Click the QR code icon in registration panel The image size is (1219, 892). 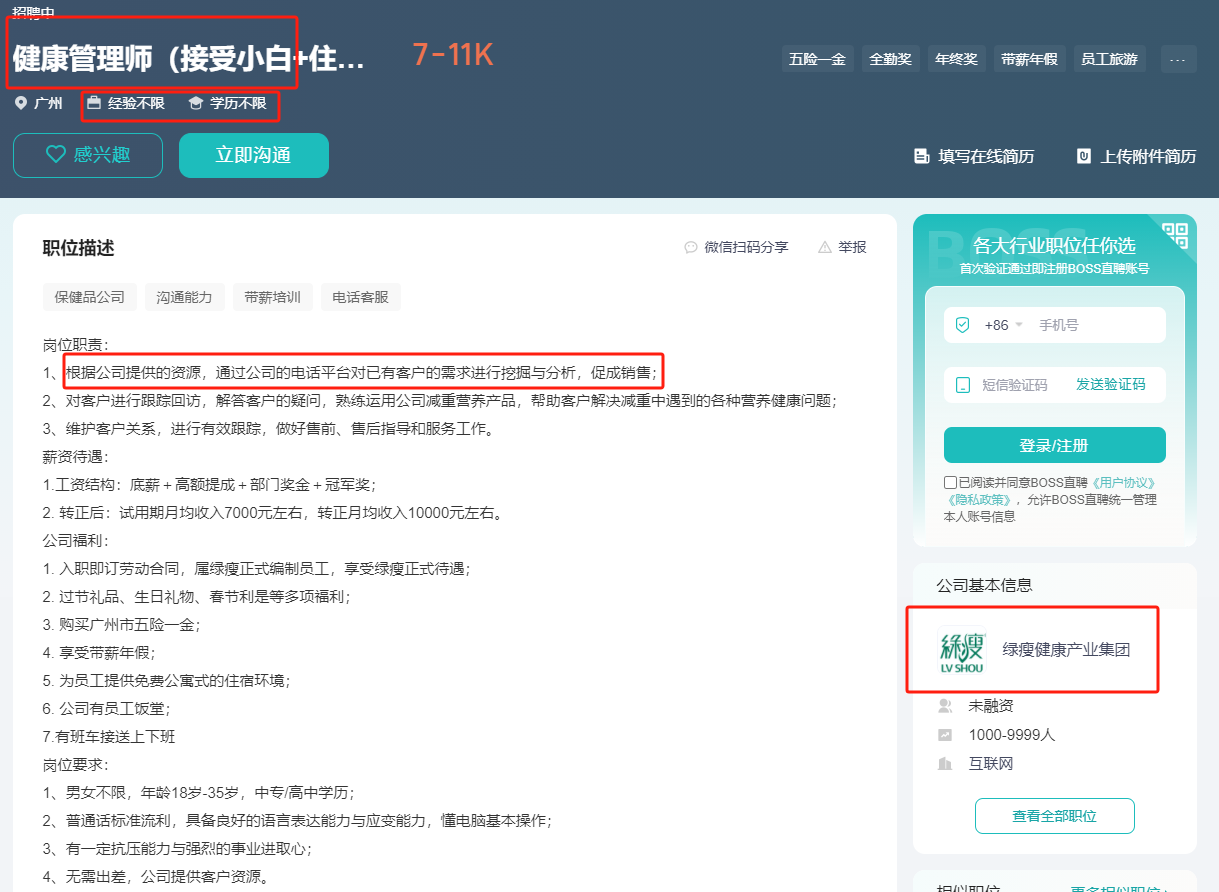click(1175, 236)
